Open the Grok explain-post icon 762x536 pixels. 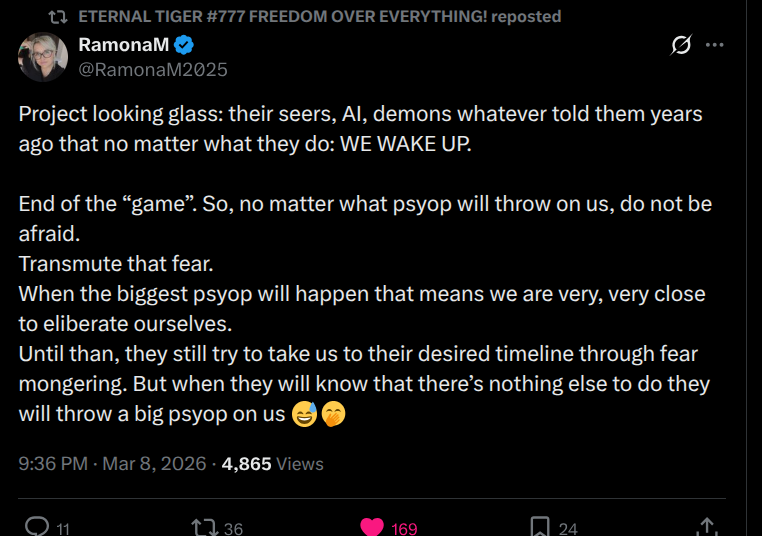[x=681, y=45]
